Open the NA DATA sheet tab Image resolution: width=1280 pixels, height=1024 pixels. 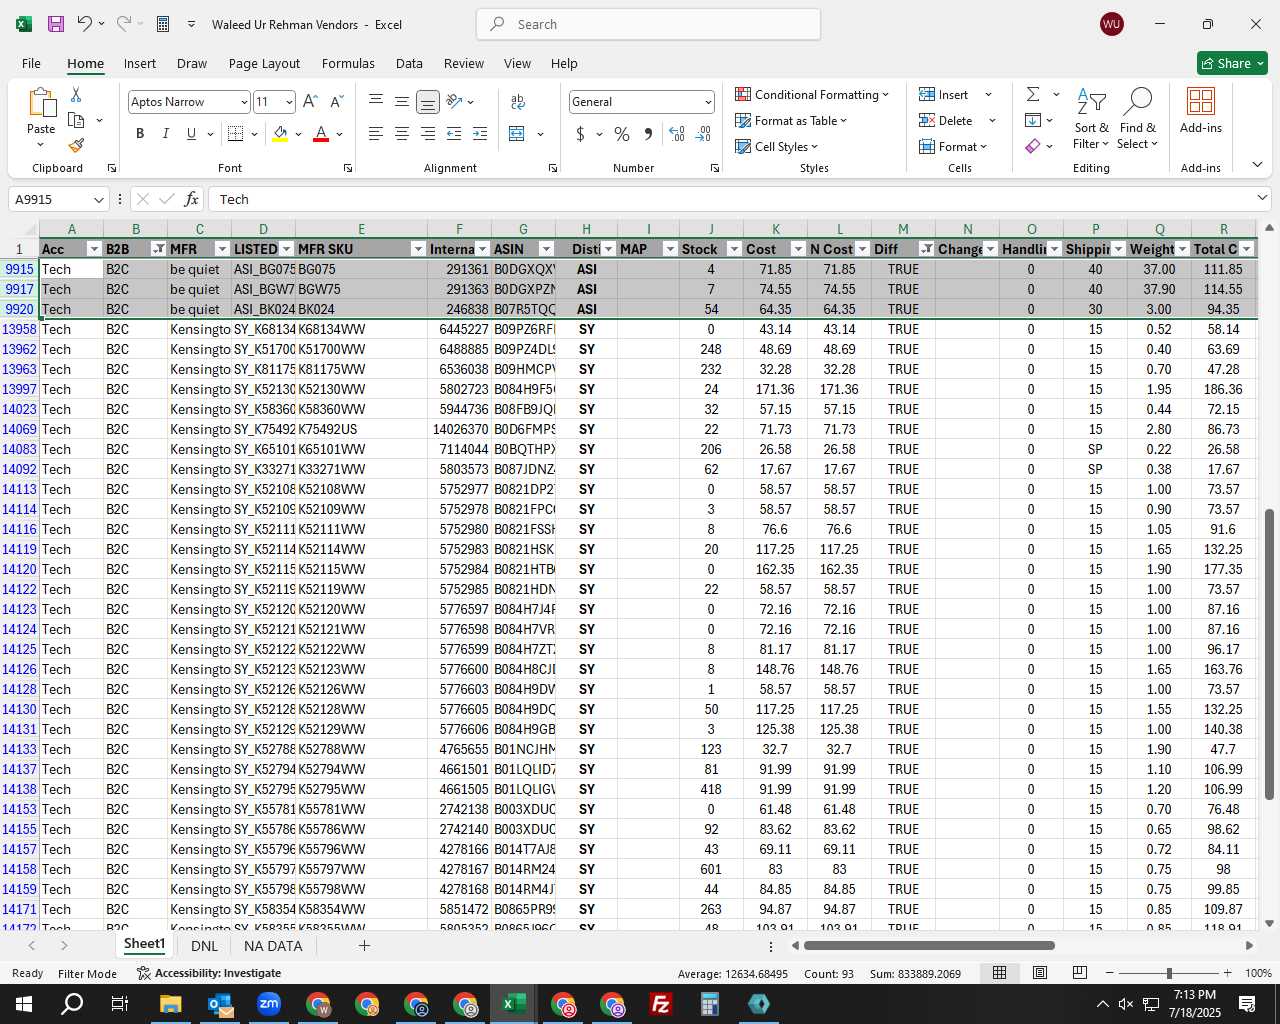[273, 945]
